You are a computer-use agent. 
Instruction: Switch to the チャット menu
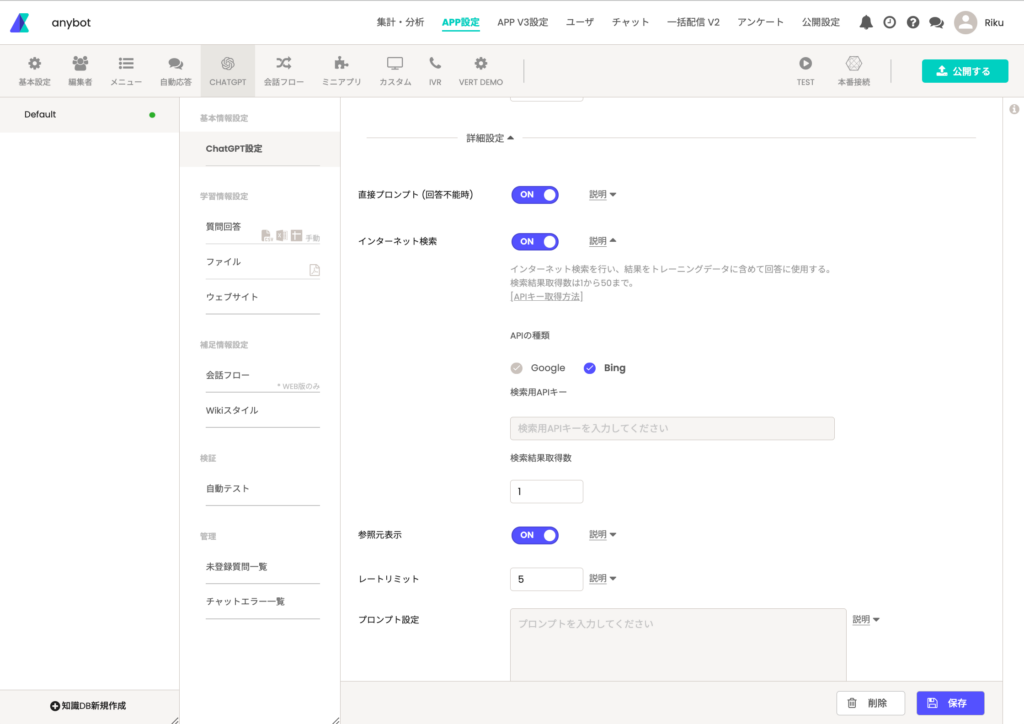click(x=630, y=22)
